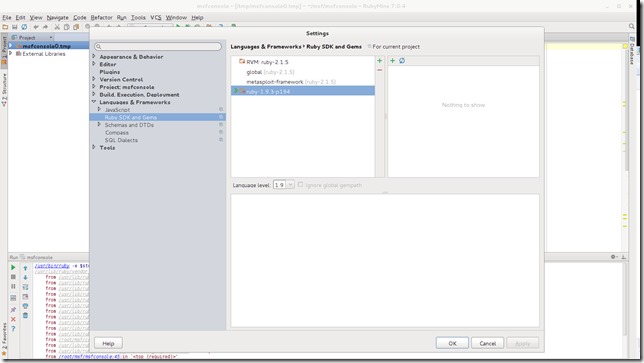Image resolution: width=644 pixels, height=363 pixels.
Task: Select metasploit-framework gemset
Action: [291, 82]
